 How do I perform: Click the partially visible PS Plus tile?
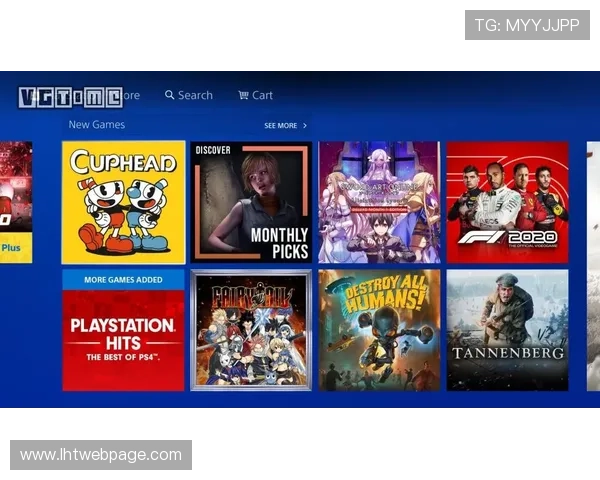(x=15, y=202)
